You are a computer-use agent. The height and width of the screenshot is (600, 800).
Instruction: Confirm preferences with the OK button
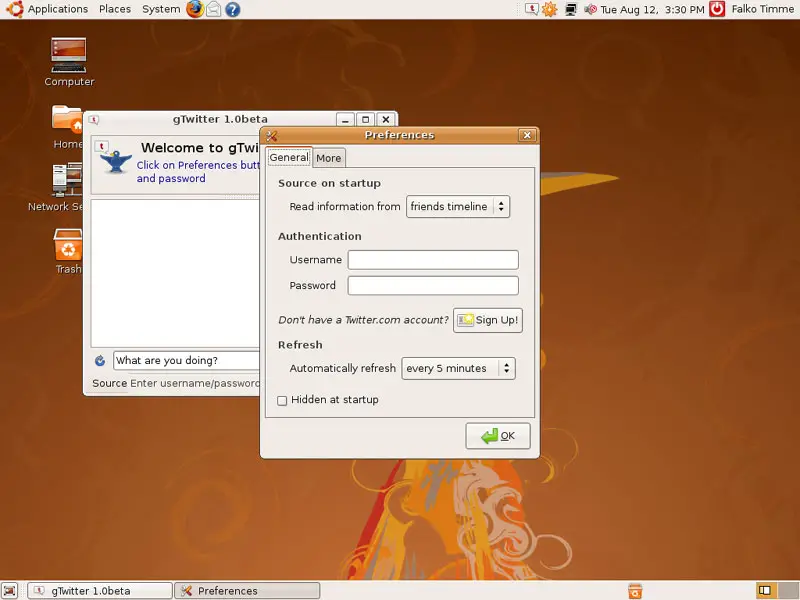click(498, 436)
